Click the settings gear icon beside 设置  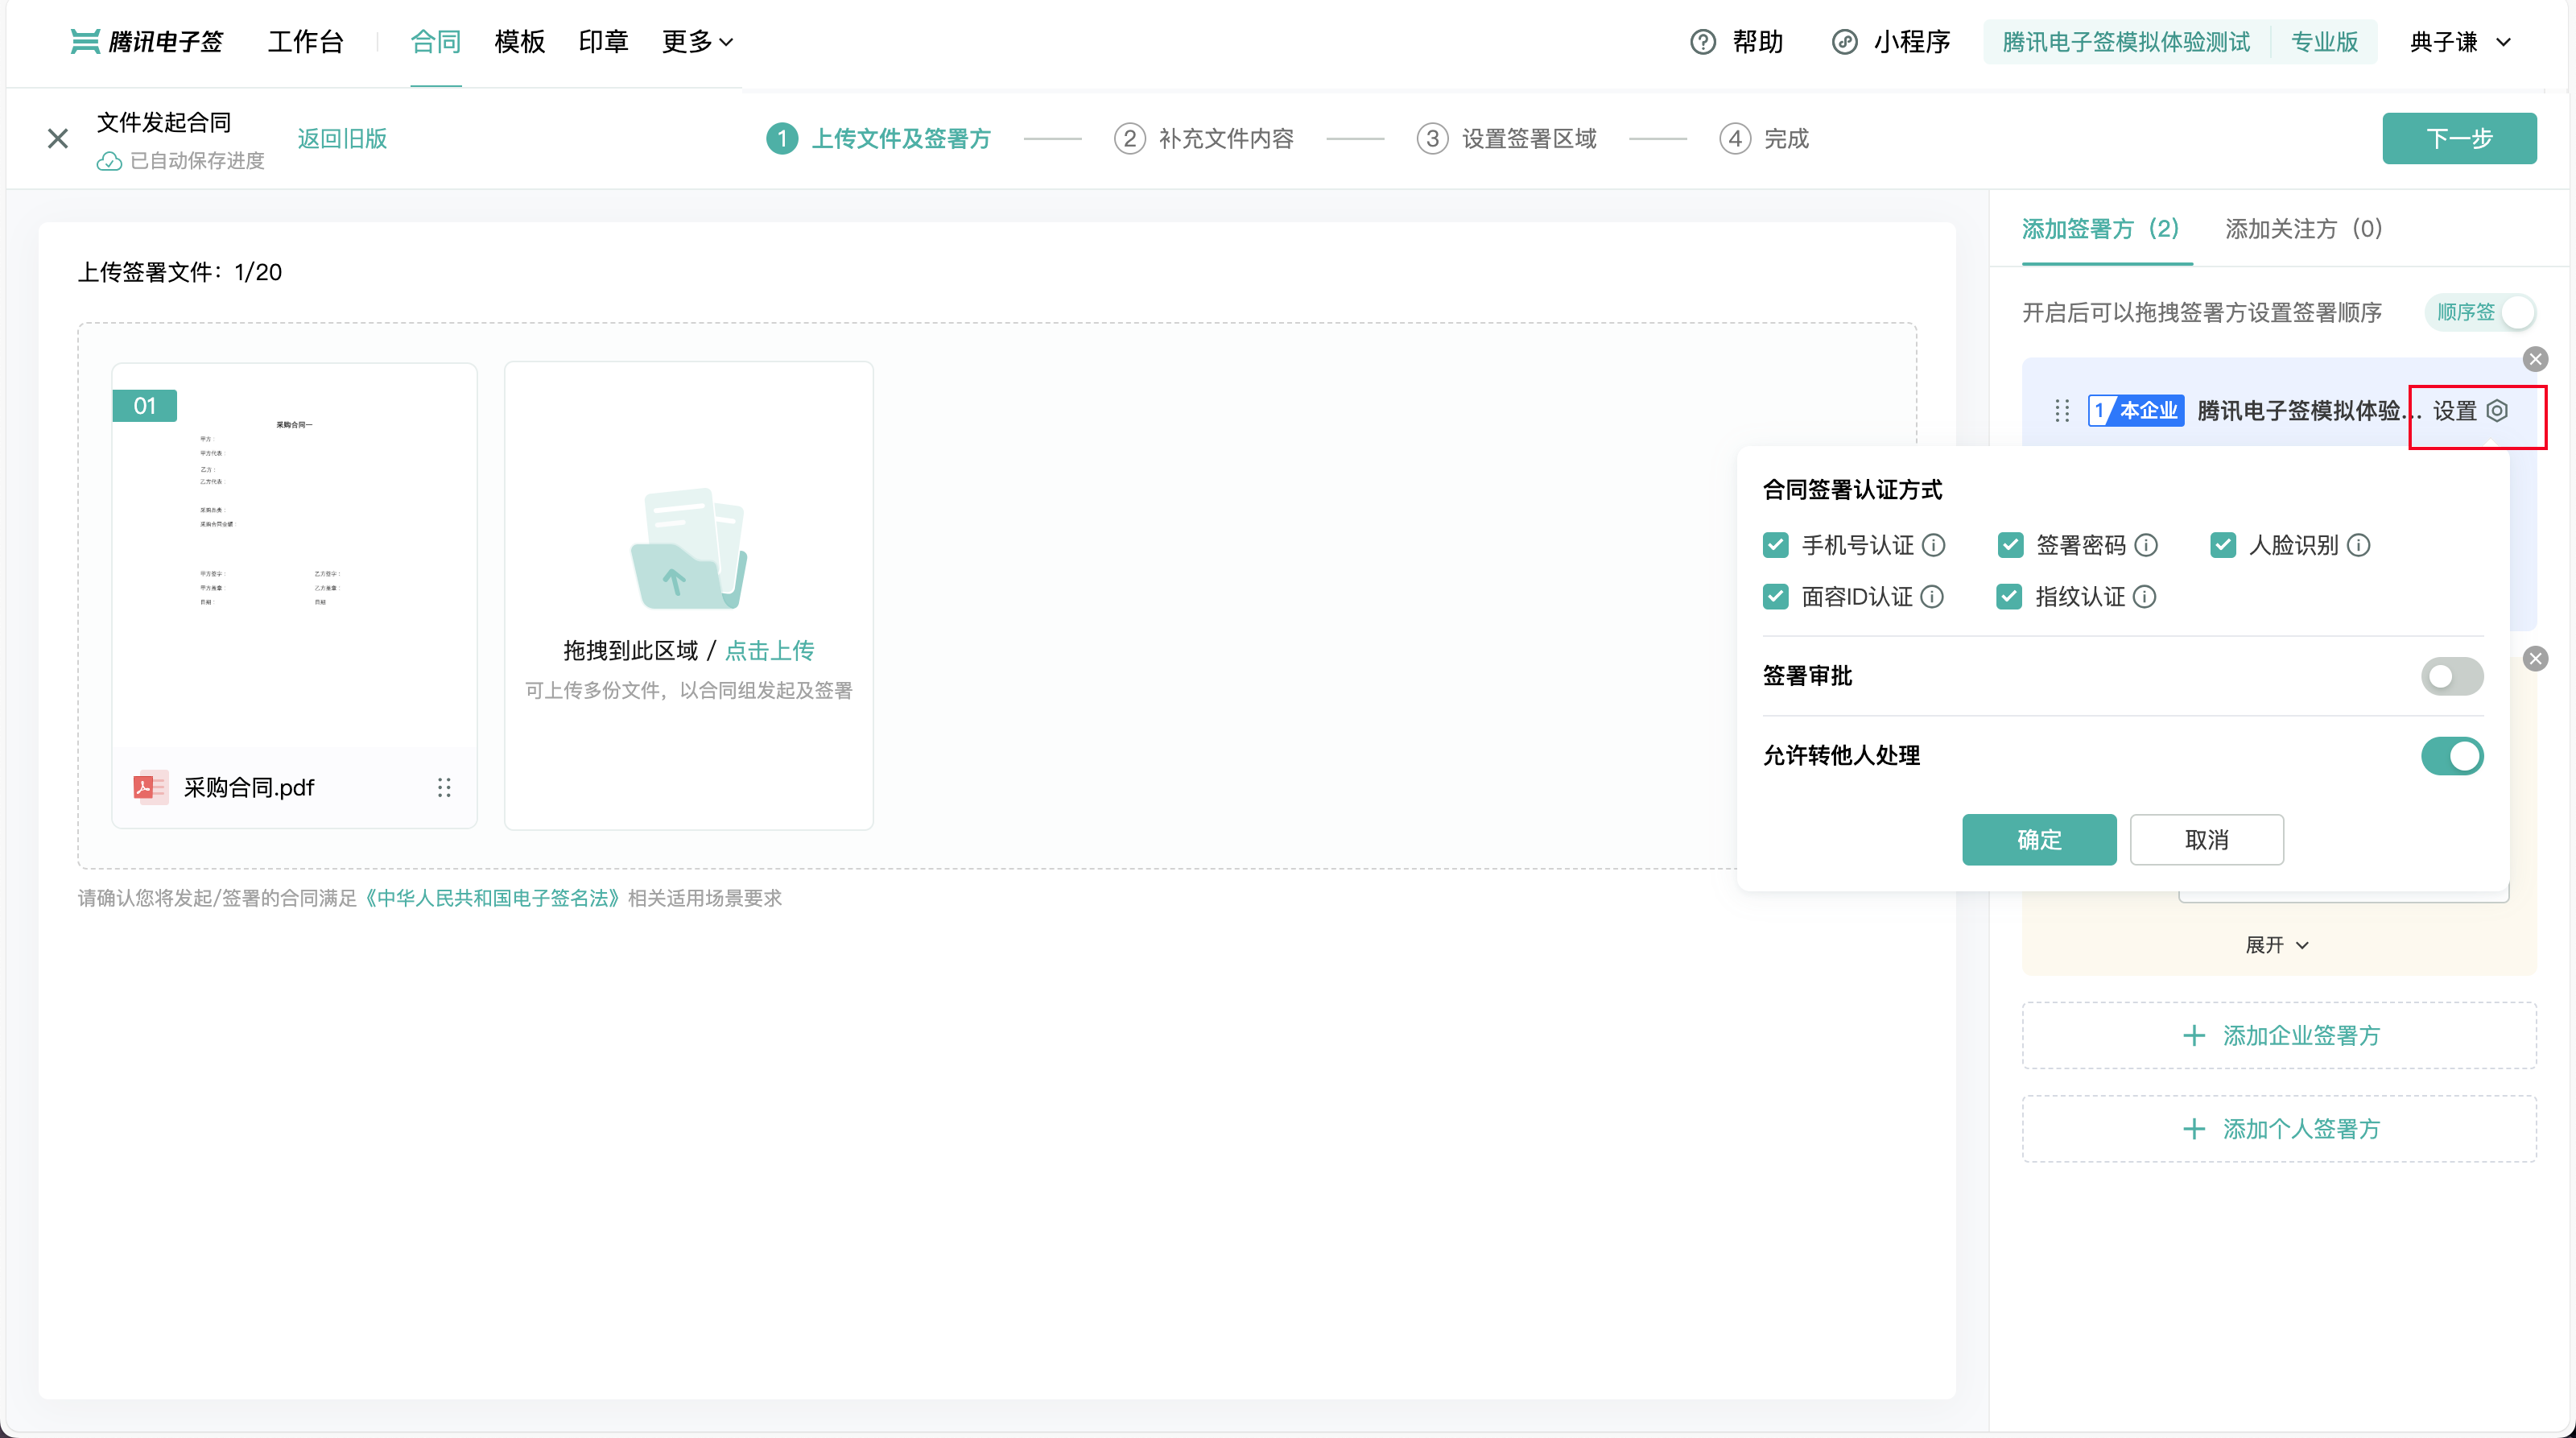coord(2497,411)
